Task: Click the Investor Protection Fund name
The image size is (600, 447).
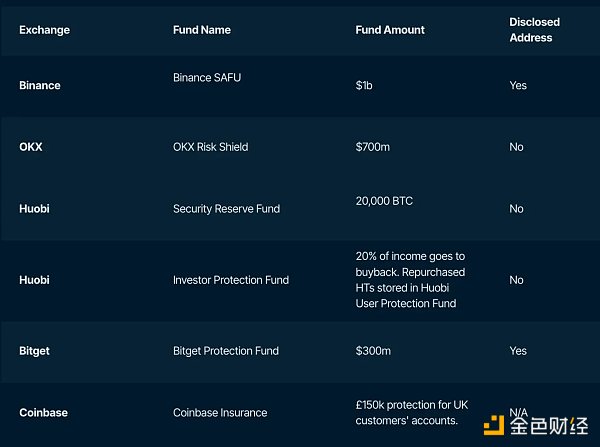Action: [231, 280]
